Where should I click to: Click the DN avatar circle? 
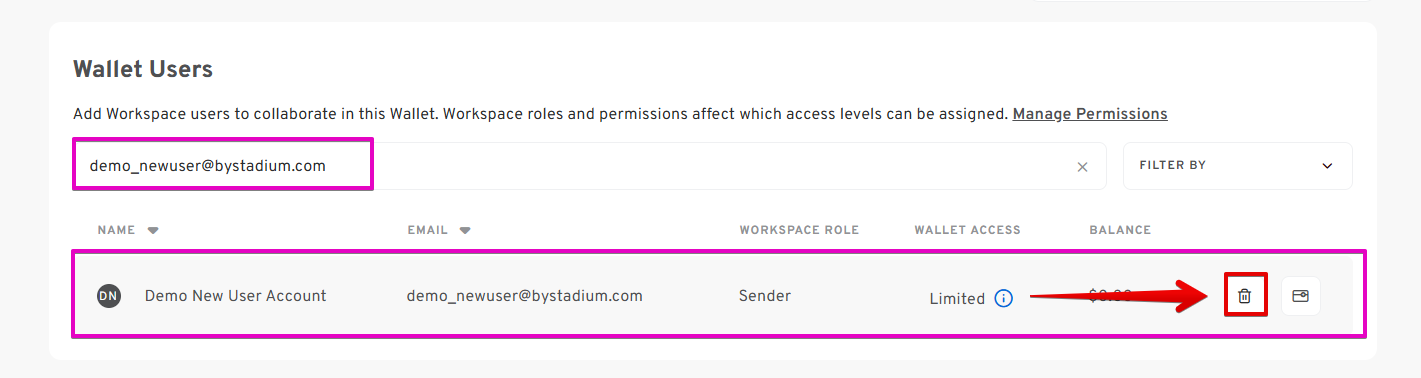click(109, 296)
